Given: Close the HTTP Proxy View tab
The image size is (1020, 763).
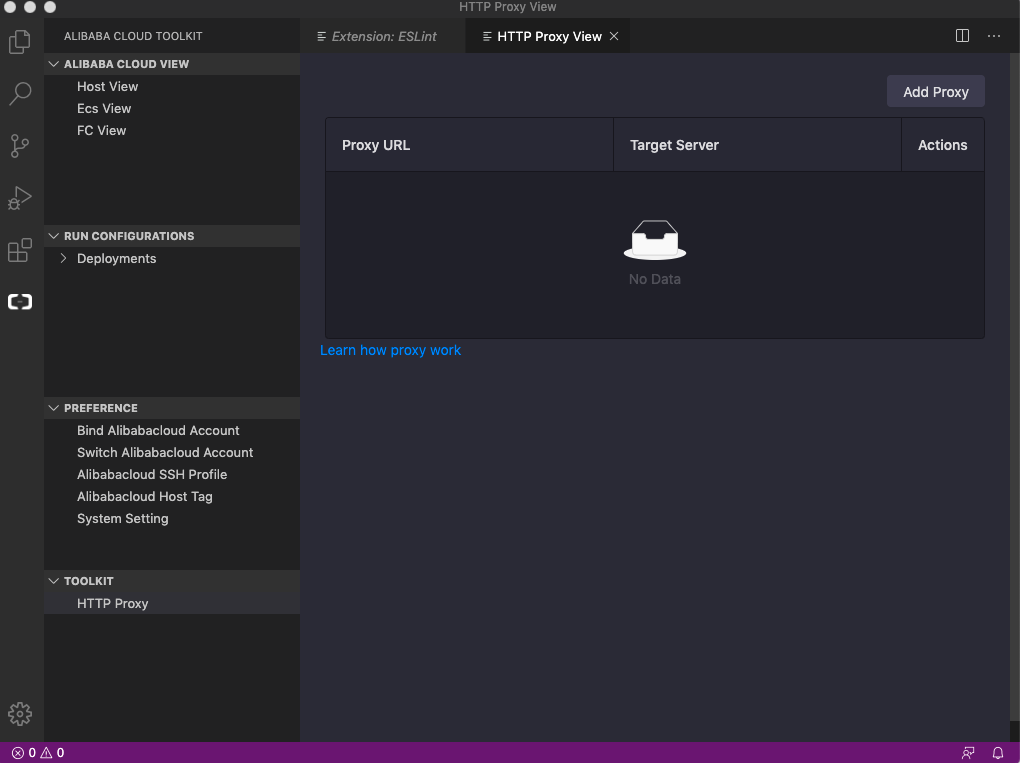Looking at the screenshot, I should coord(614,37).
